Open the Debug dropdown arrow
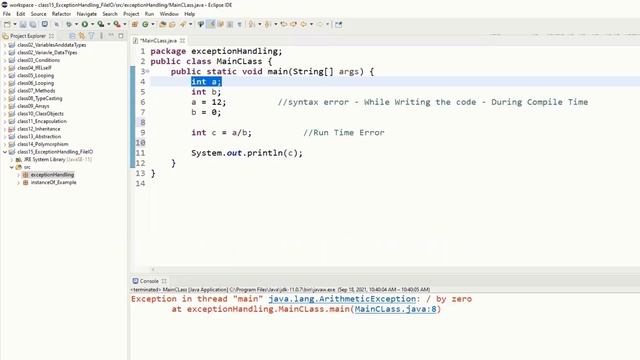This screenshot has height=360, width=640. coord(76,24)
